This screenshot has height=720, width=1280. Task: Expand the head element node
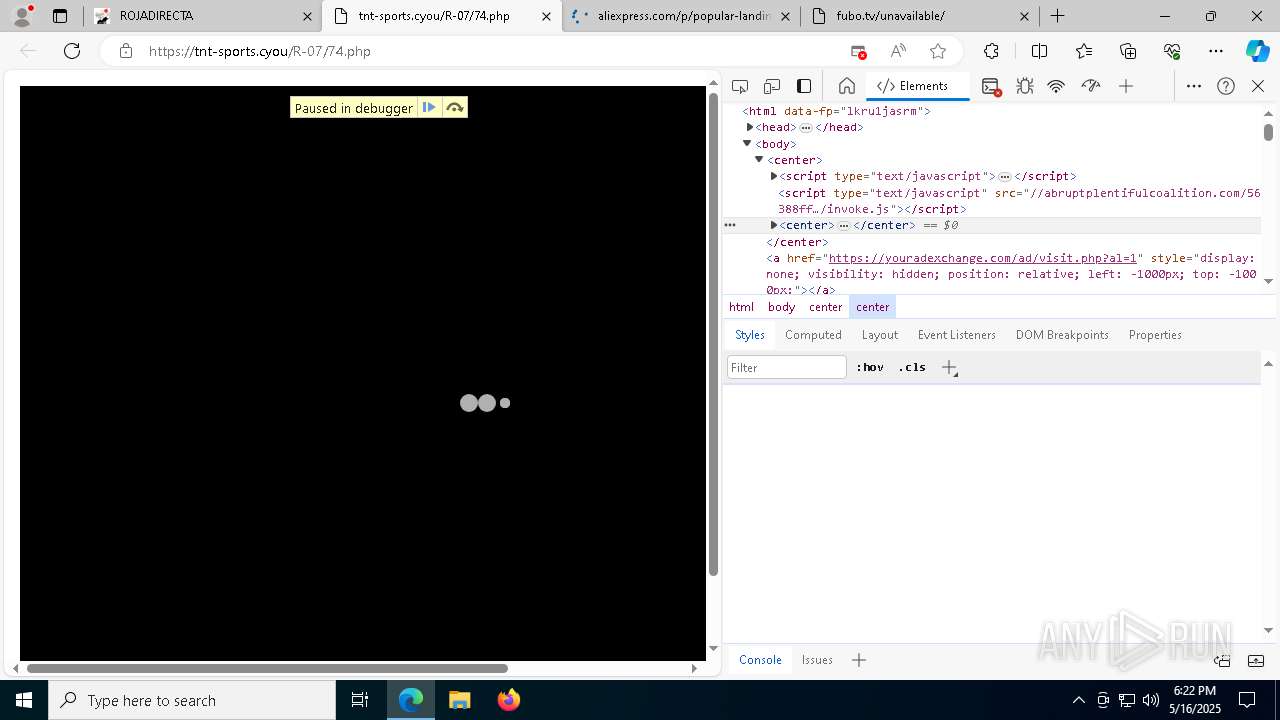click(x=750, y=127)
